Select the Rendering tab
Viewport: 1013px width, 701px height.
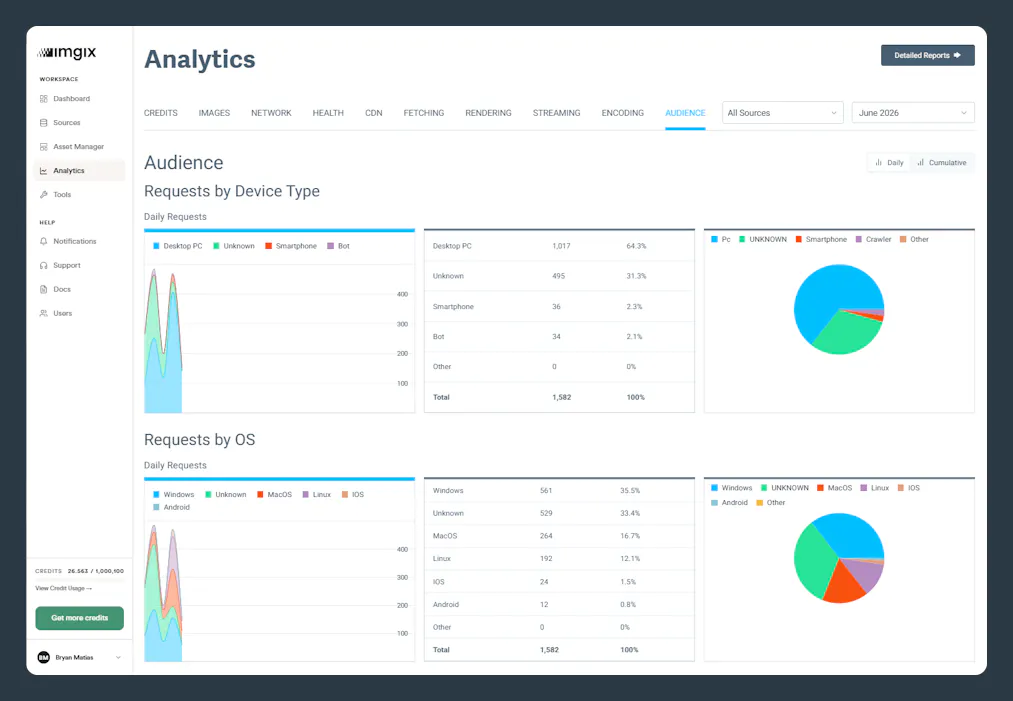pyautogui.click(x=488, y=113)
